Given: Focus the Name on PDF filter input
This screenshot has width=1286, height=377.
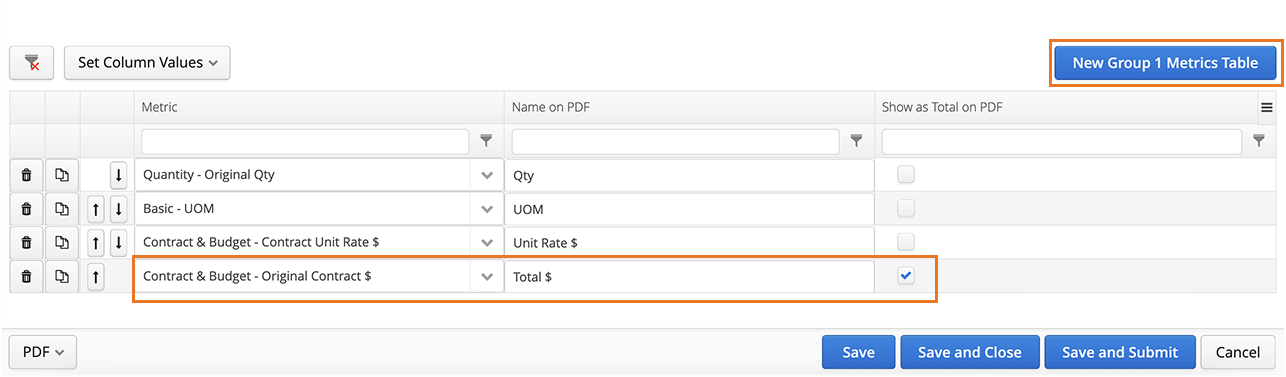Looking at the screenshot, I should coord(675,141).
